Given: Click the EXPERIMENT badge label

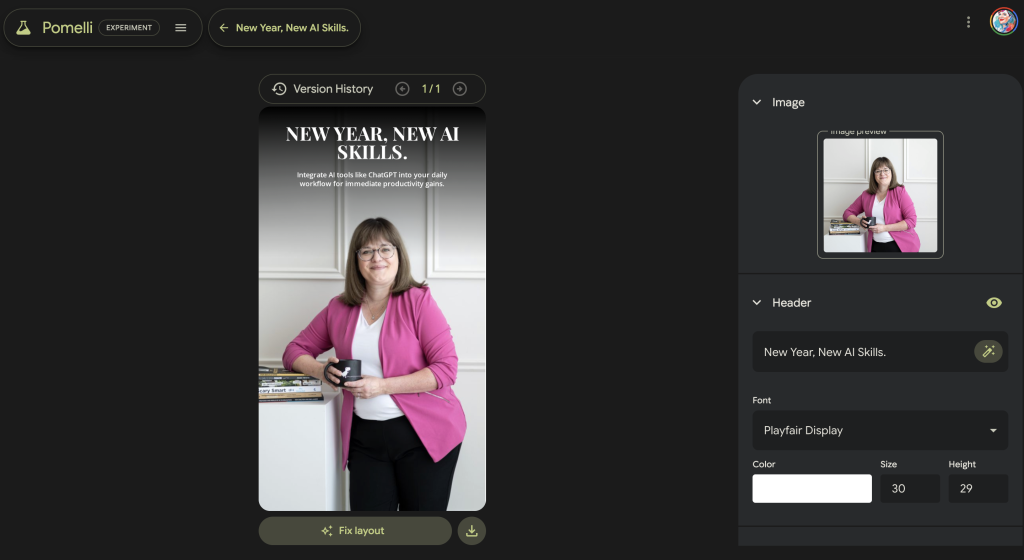Looking at the screenshot, I should [x=129, y=28].
